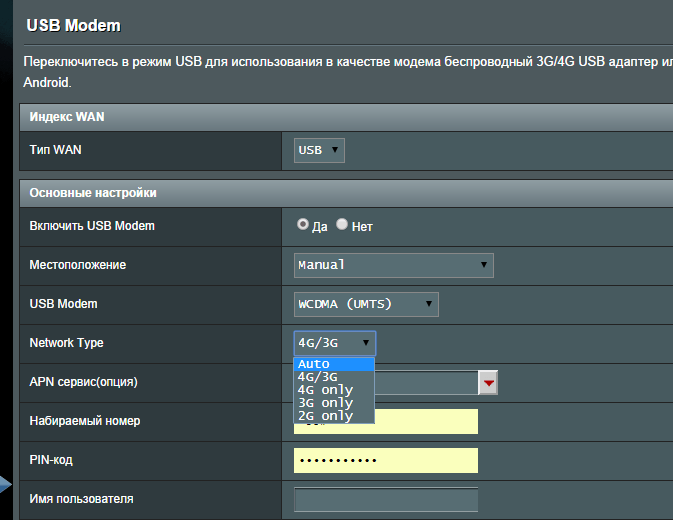673x520 pixels.
Task: Click the 'Основные настройки' section header
Action: (x=93, y=192)
